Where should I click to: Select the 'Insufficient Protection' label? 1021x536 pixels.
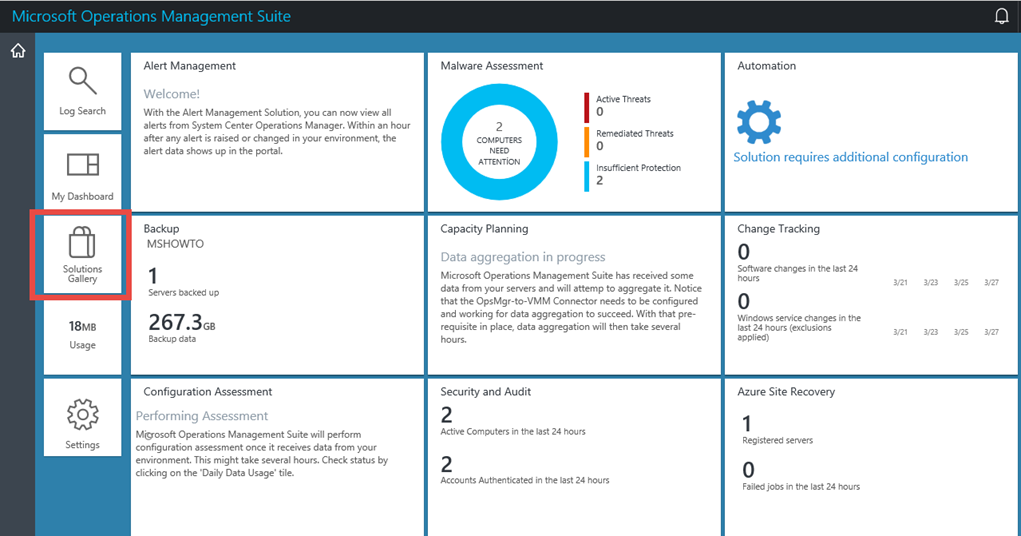[638, 167]
